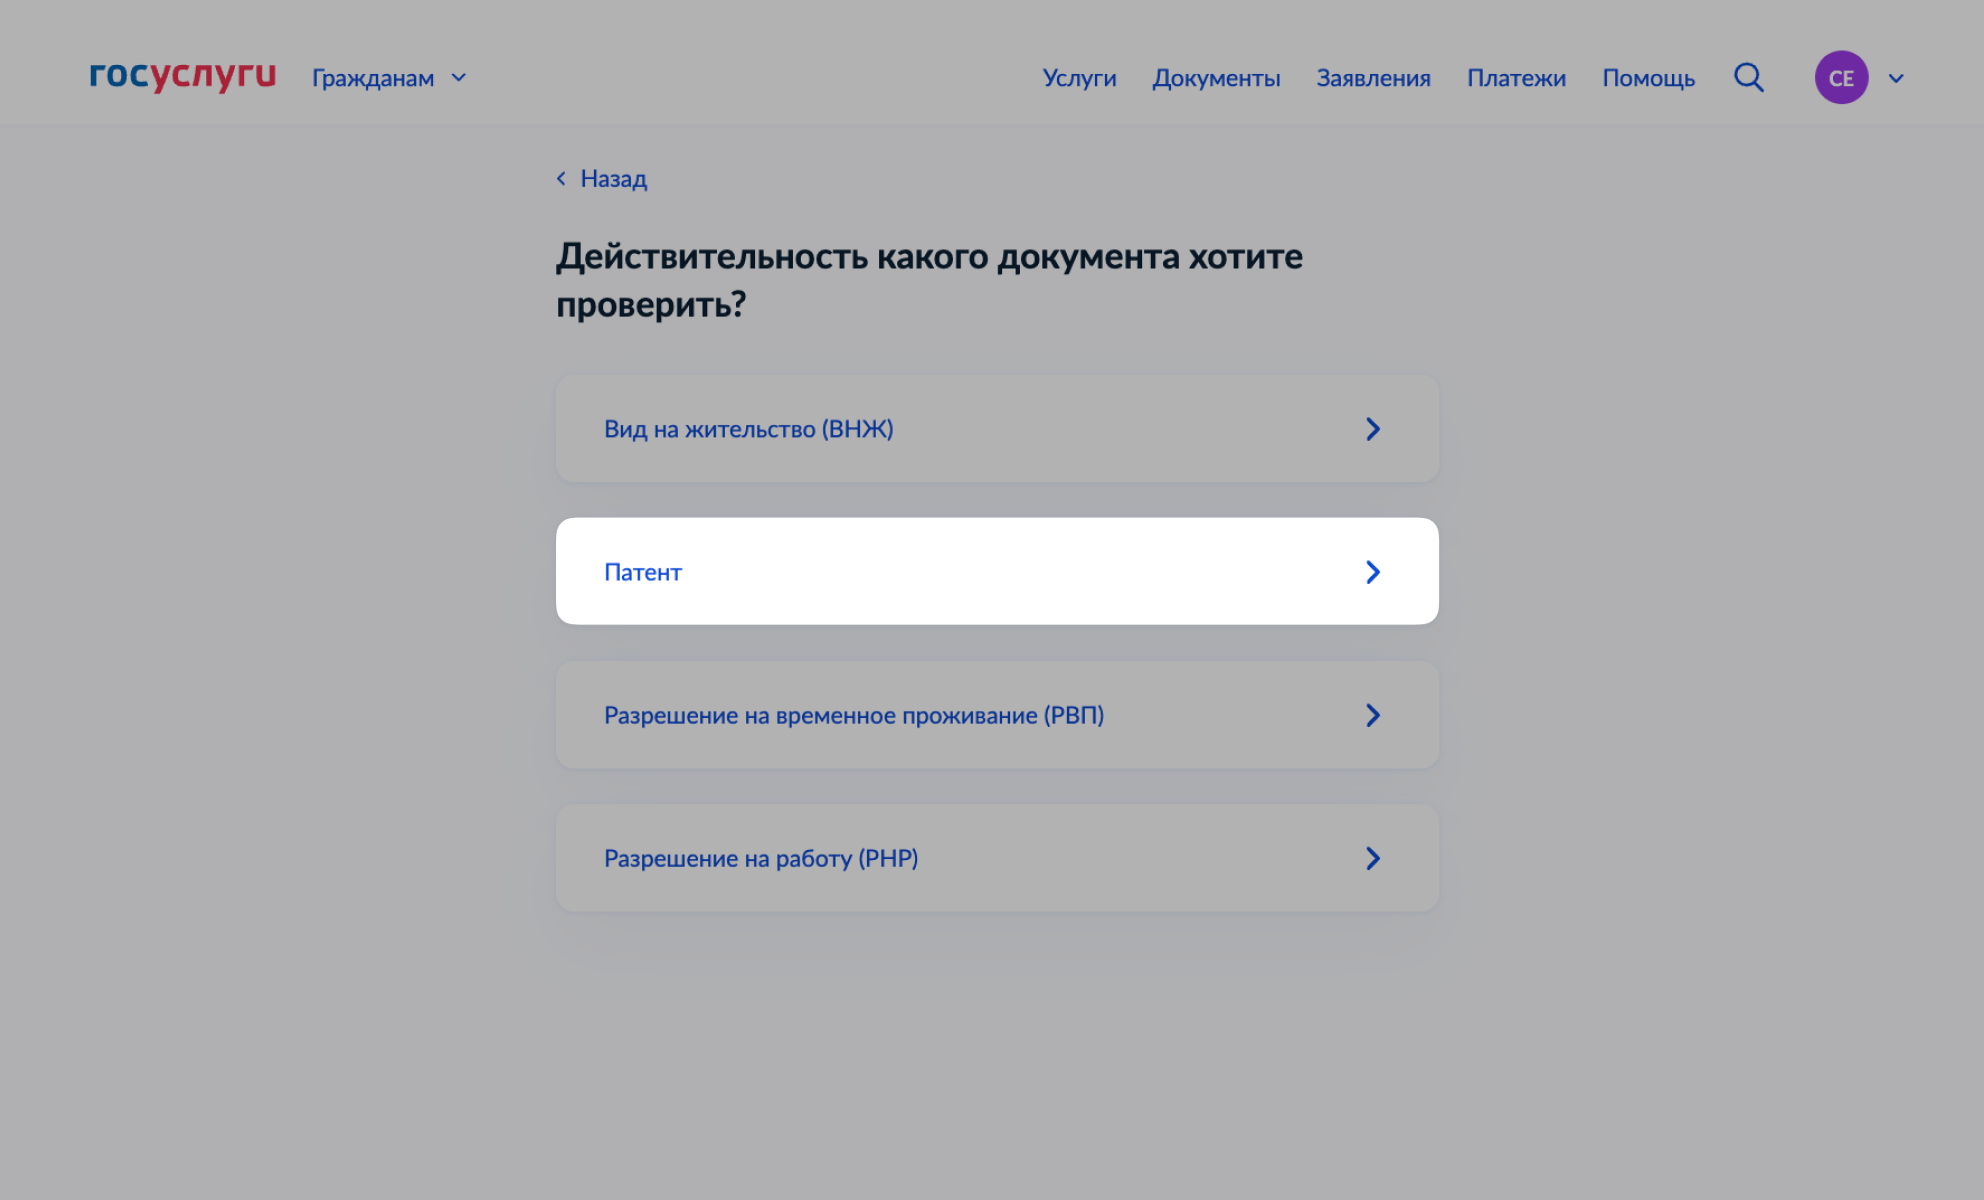The image size is (1984, 1200).
Task: Choose Разрешение на временное проживание (РВП)
Action: pos(997,715)
